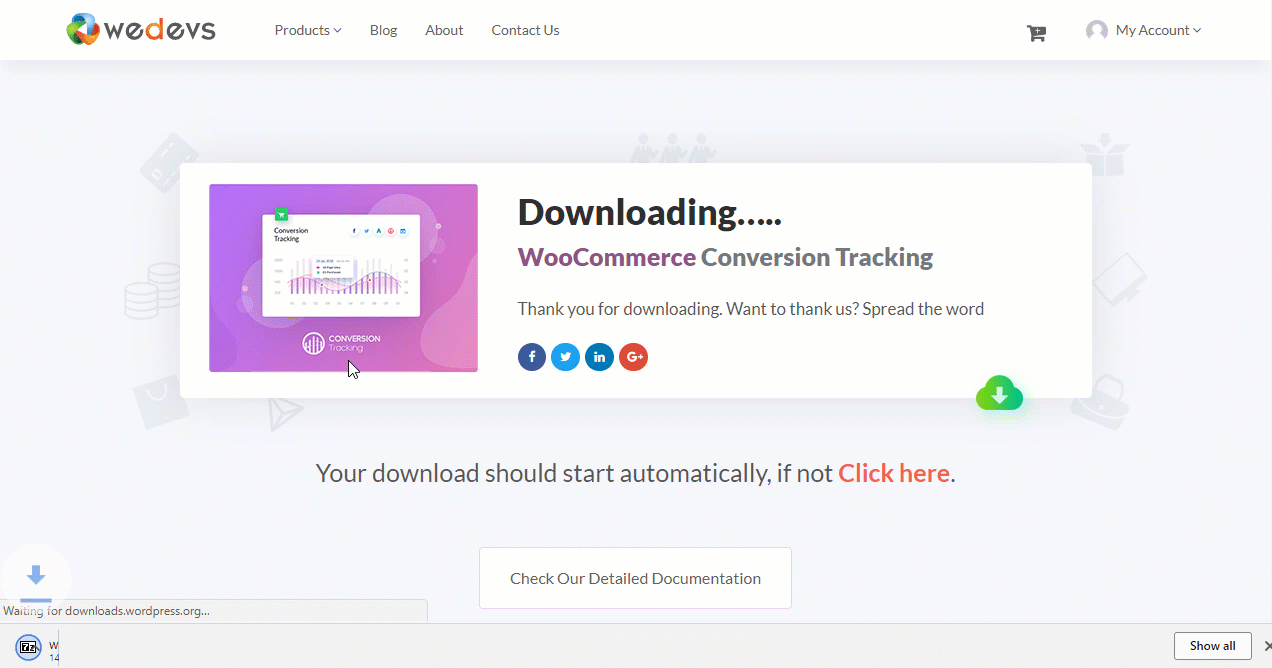Open the Blog page

[383, 30]
